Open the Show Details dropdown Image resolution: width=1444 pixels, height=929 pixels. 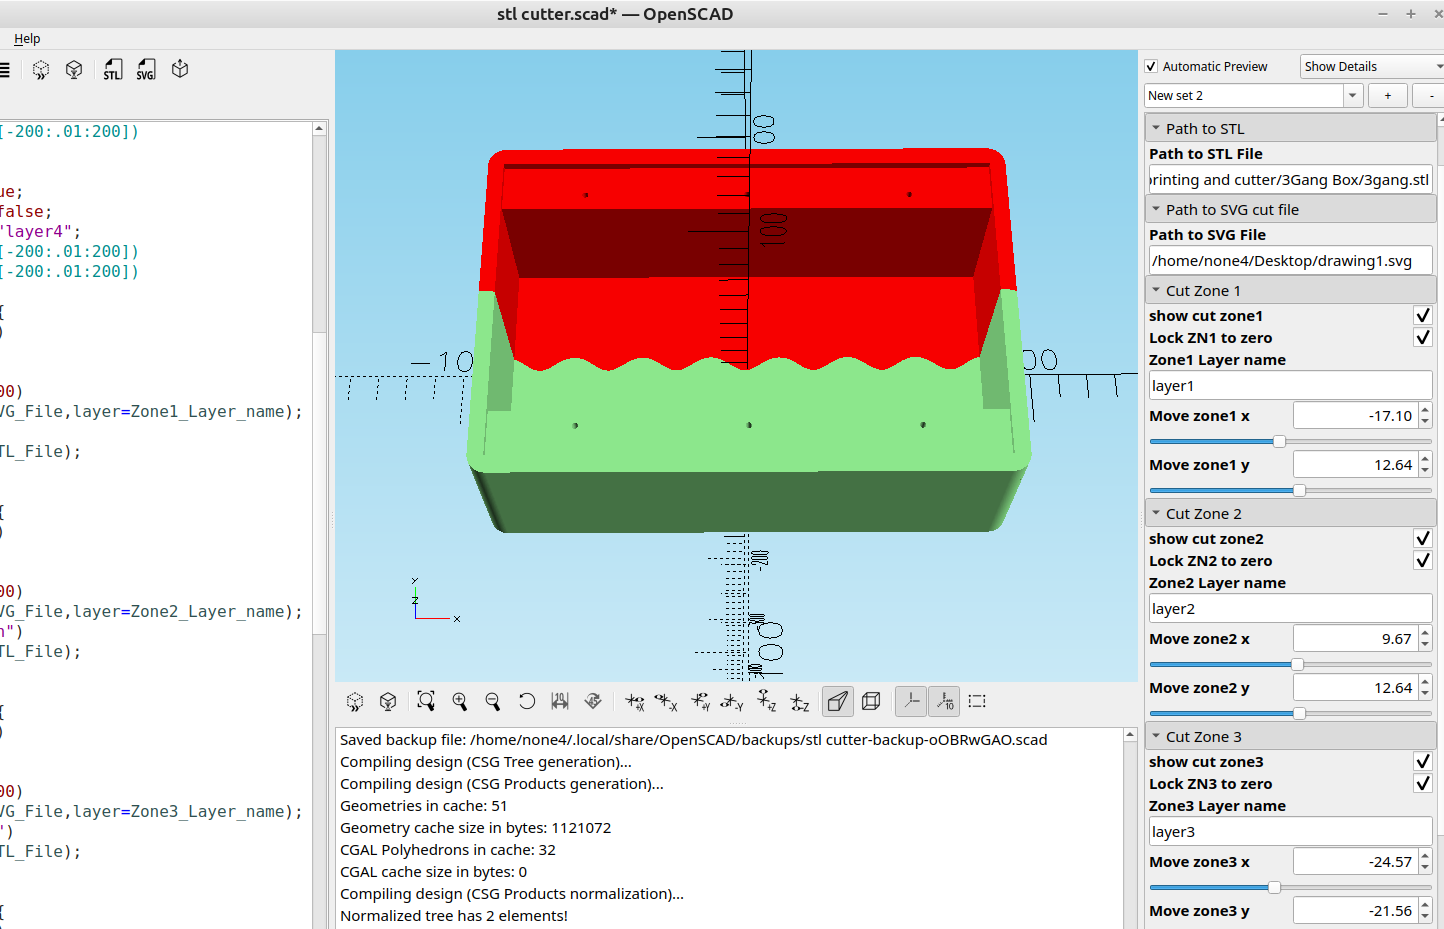coord(1372,66)
